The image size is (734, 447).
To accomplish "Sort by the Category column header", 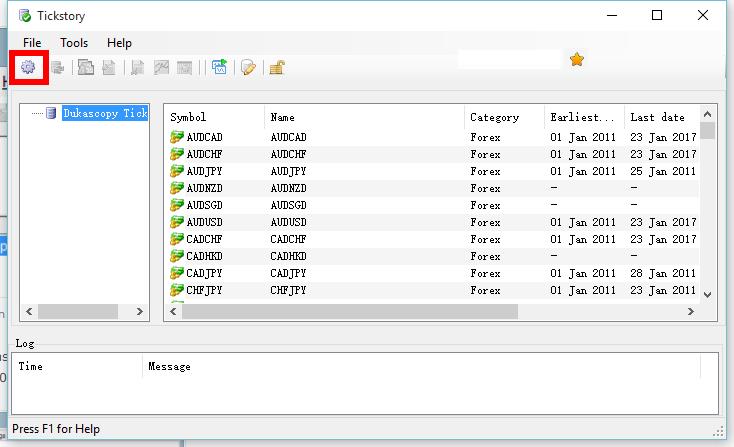I will 504,117.
